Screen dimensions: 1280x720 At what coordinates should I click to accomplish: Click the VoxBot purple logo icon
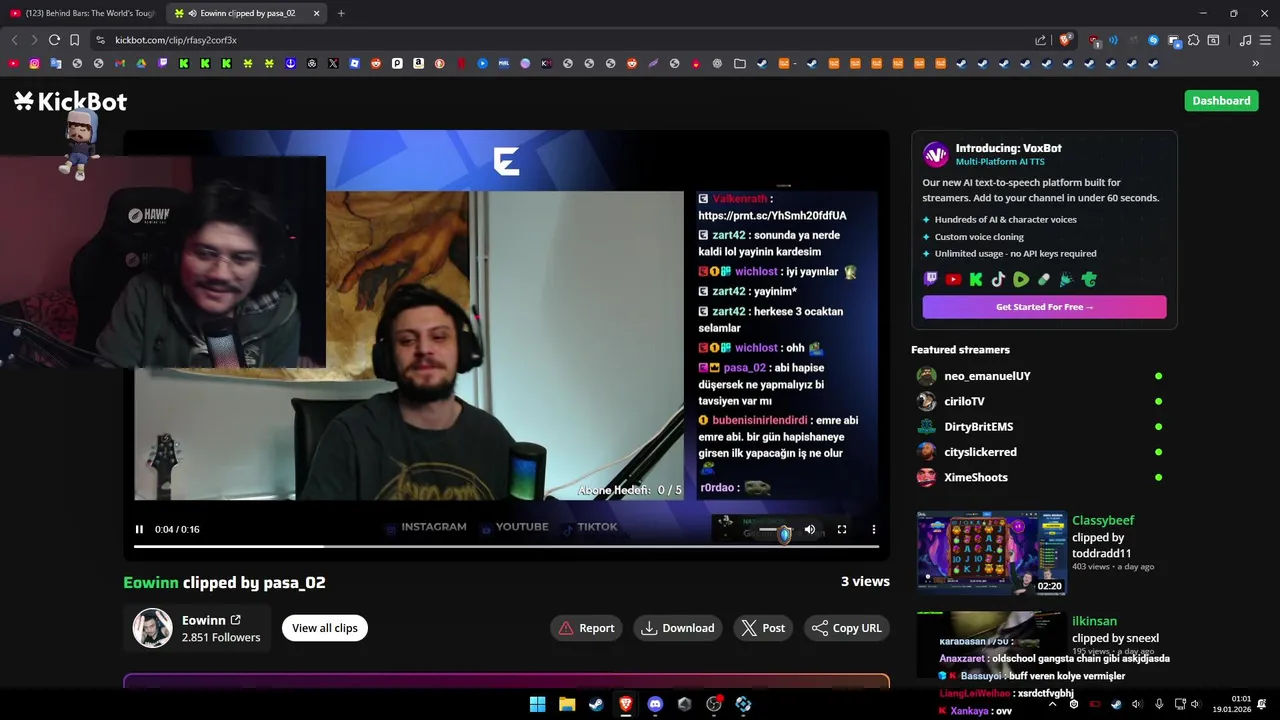[936, 154]
